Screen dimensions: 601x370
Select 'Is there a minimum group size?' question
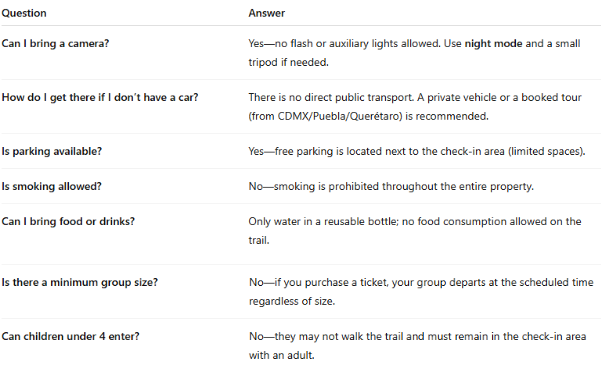coord(80,283)
